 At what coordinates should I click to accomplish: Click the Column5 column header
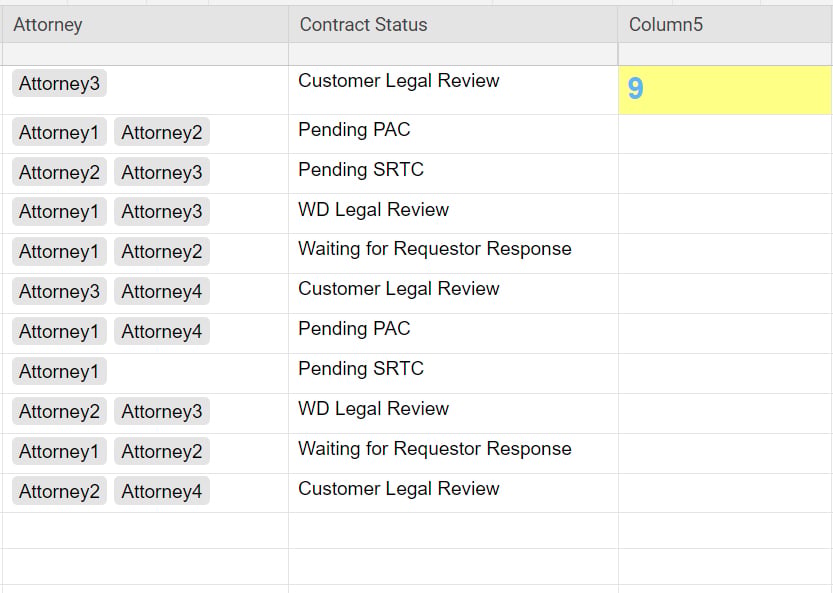pos(725,24)
